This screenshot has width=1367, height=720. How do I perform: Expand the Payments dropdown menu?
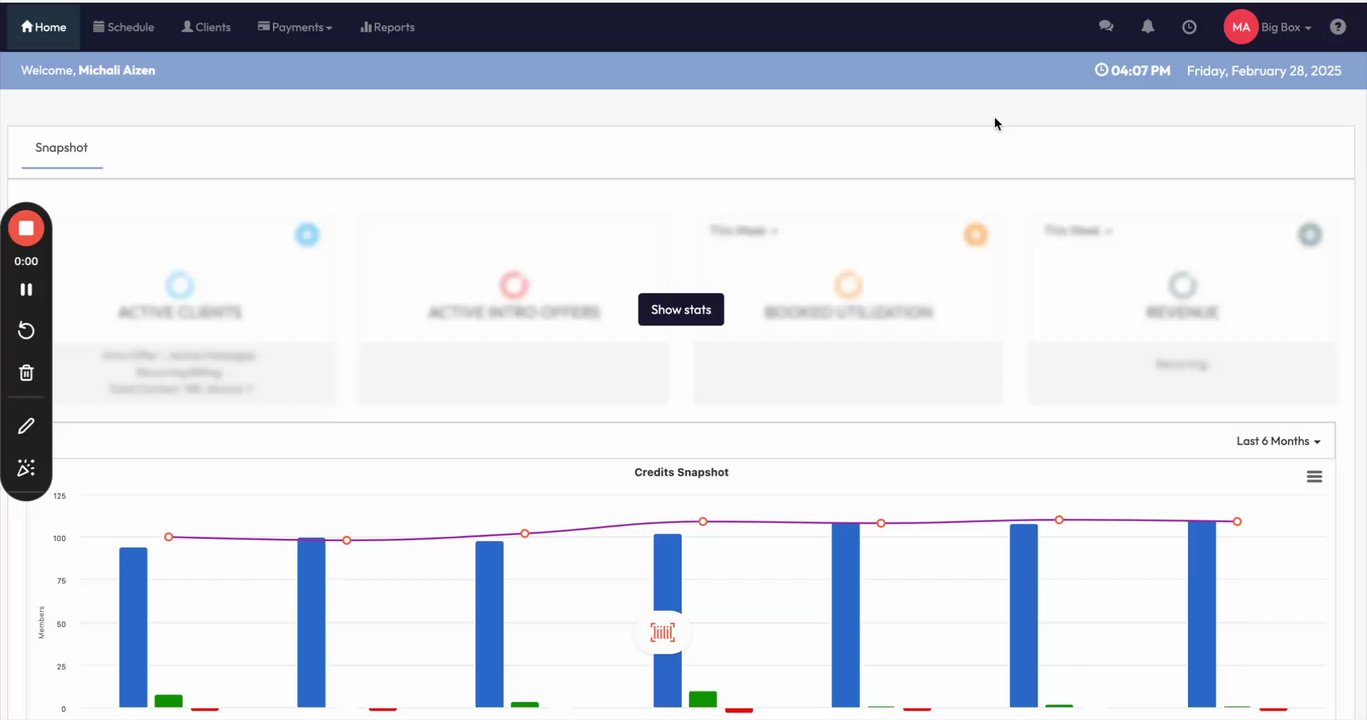click(295, 27)
